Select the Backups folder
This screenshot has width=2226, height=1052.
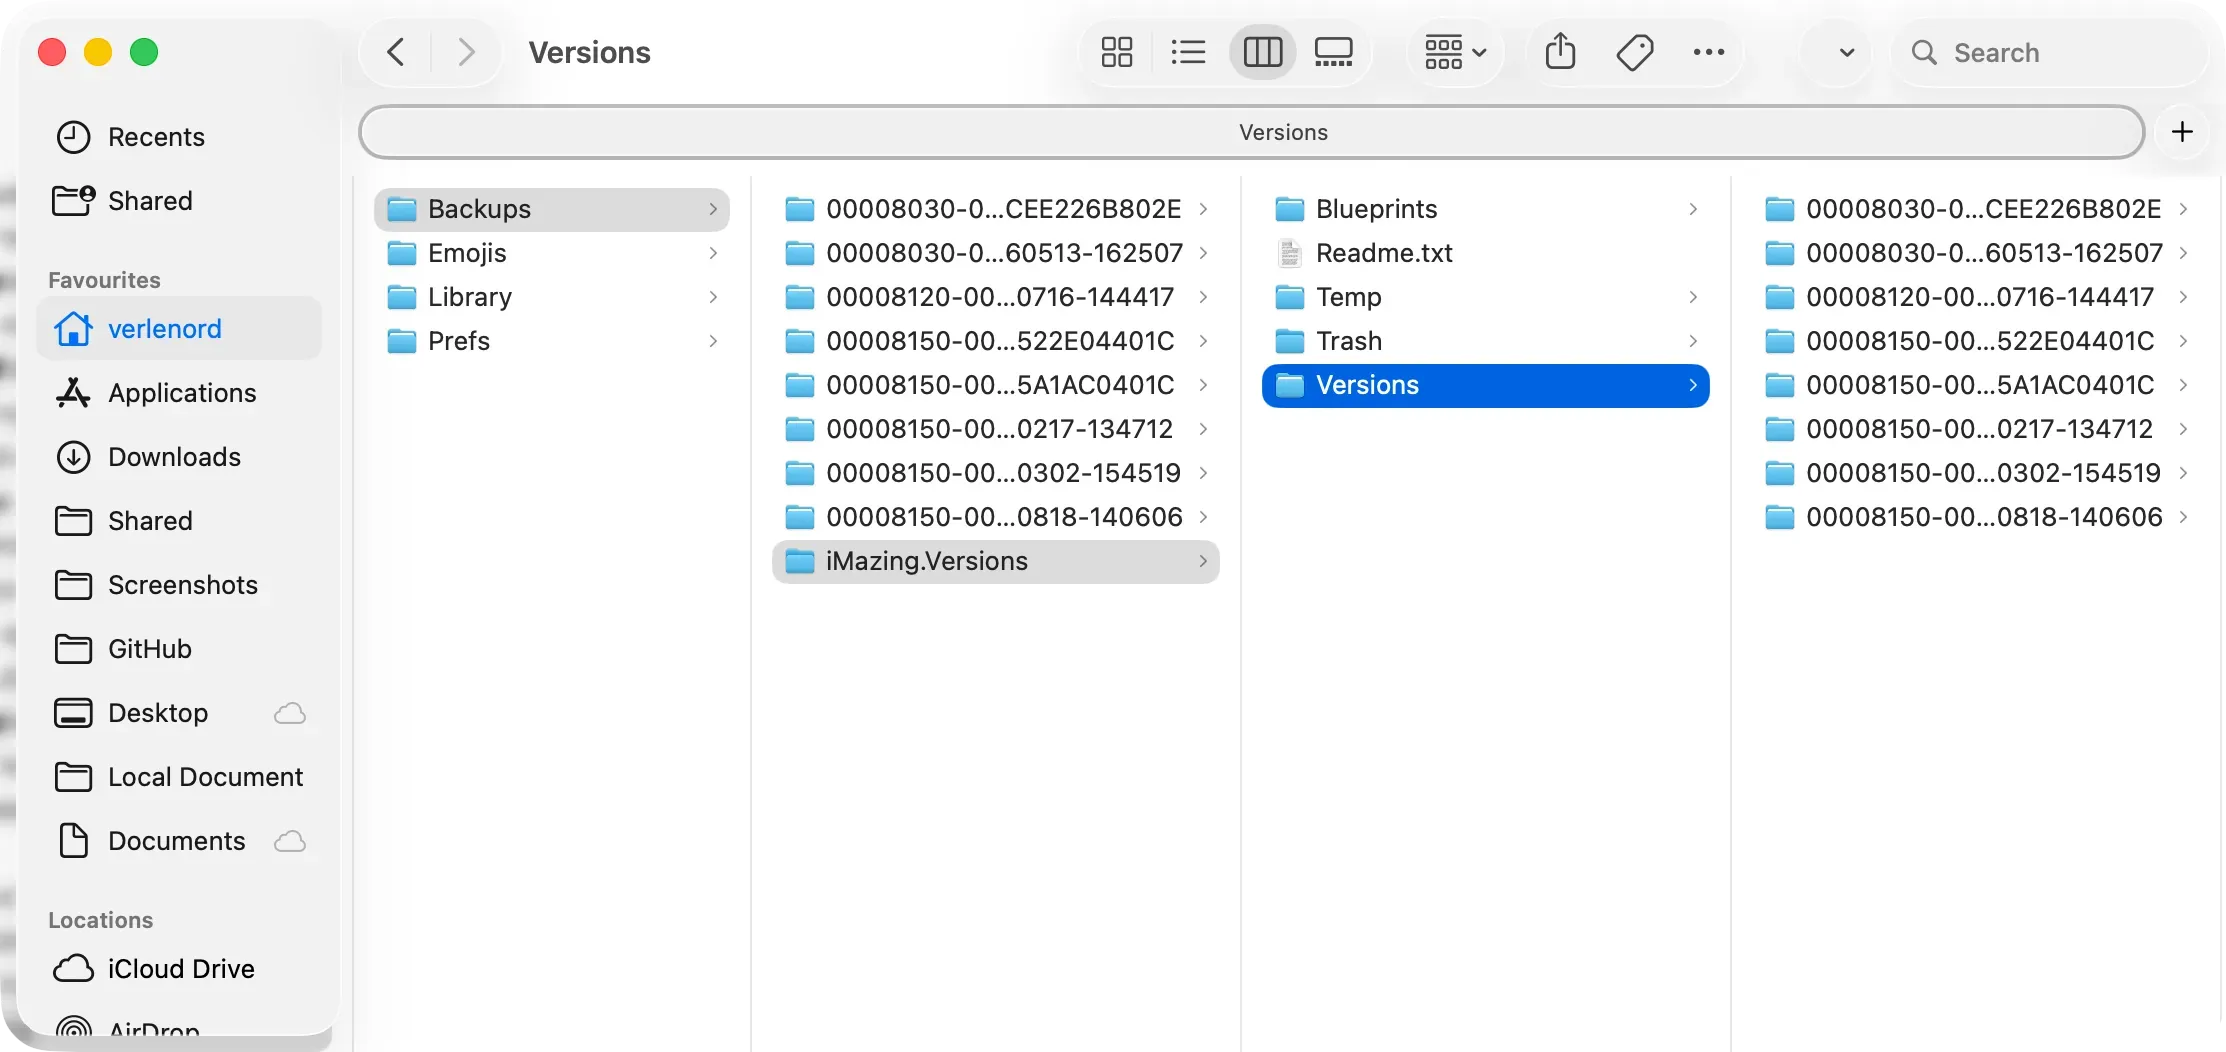[552, 209]
